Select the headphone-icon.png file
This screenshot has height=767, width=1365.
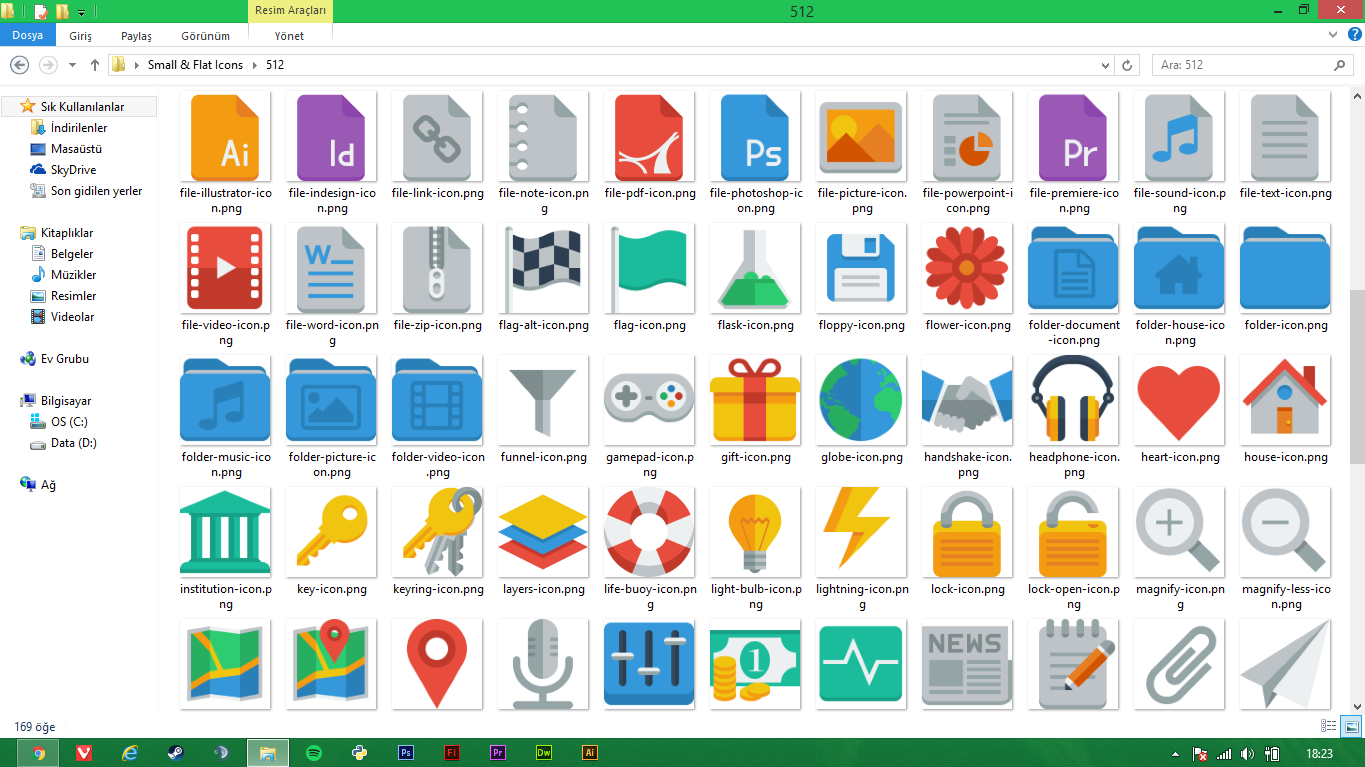coord(1073,401)
